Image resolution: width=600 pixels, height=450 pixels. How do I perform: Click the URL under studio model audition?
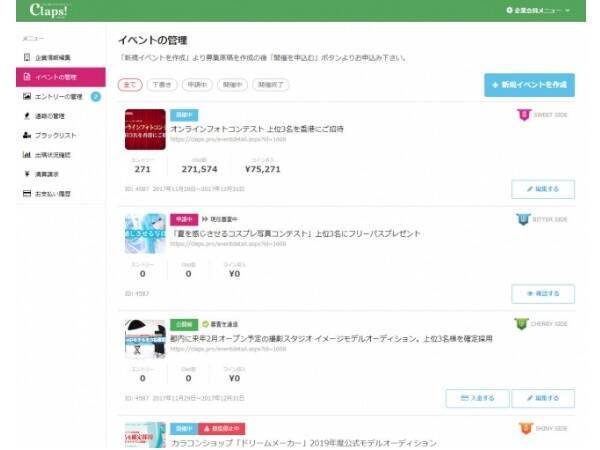(228, 349)
